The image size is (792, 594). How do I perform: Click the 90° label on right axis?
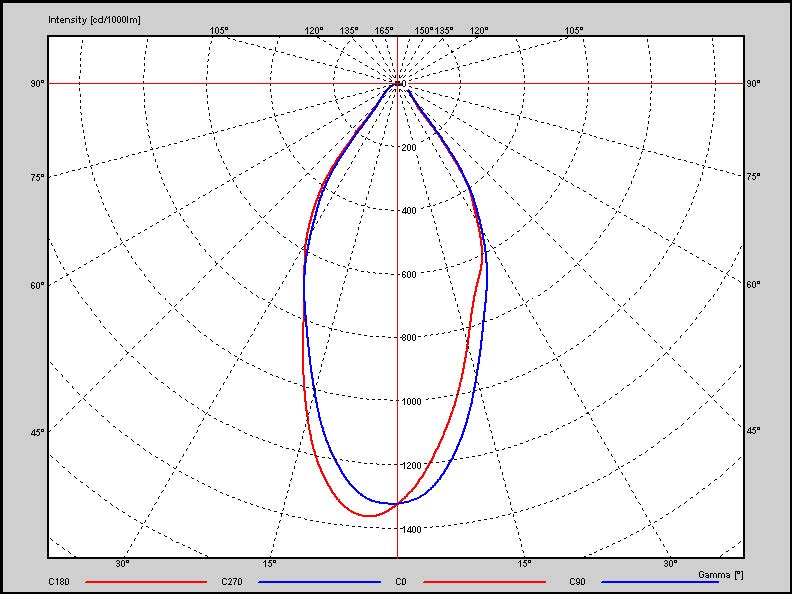(753, 83)
